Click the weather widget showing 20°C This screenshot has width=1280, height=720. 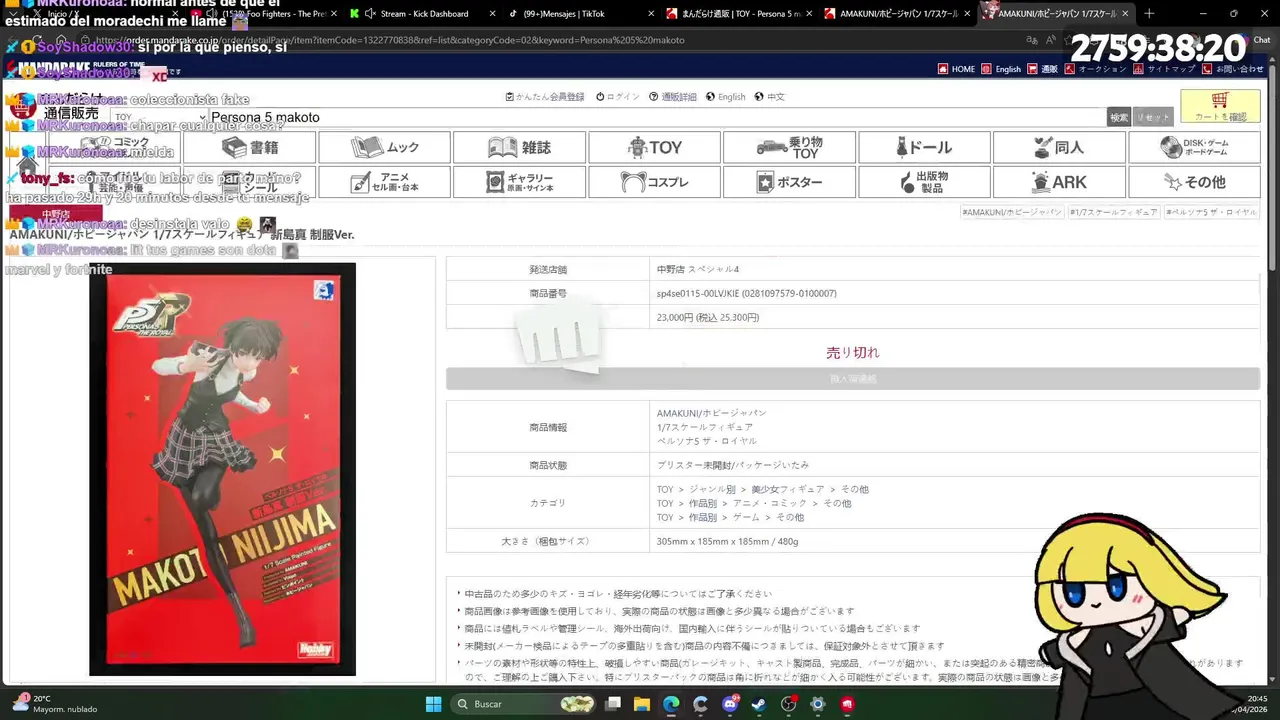coord(55,704)
